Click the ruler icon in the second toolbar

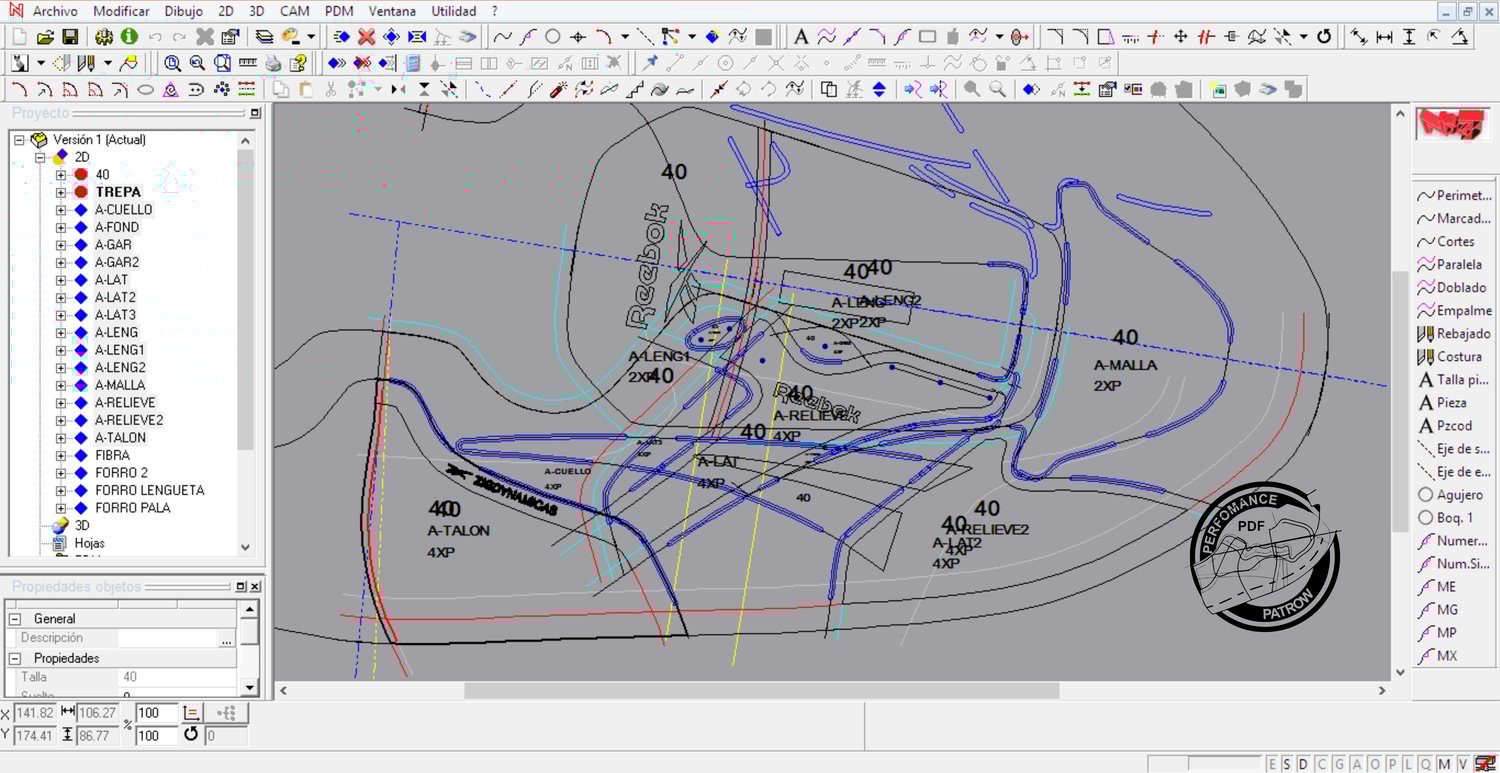tap(247, 63)
